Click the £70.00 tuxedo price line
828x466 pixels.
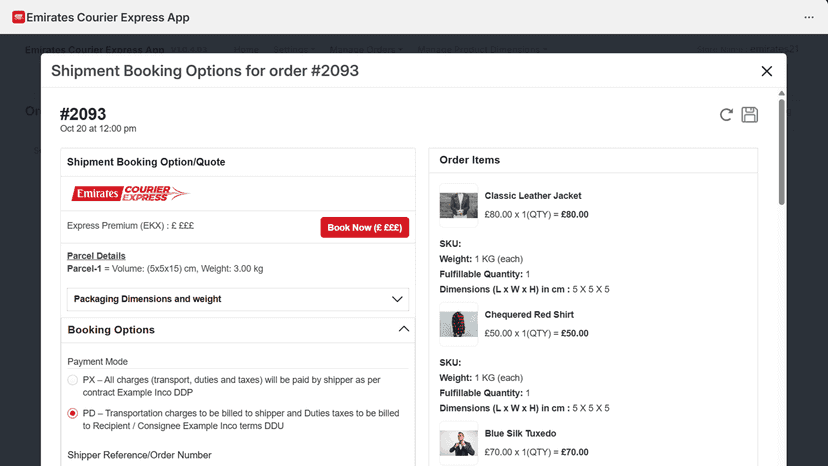tap(537, 452)
